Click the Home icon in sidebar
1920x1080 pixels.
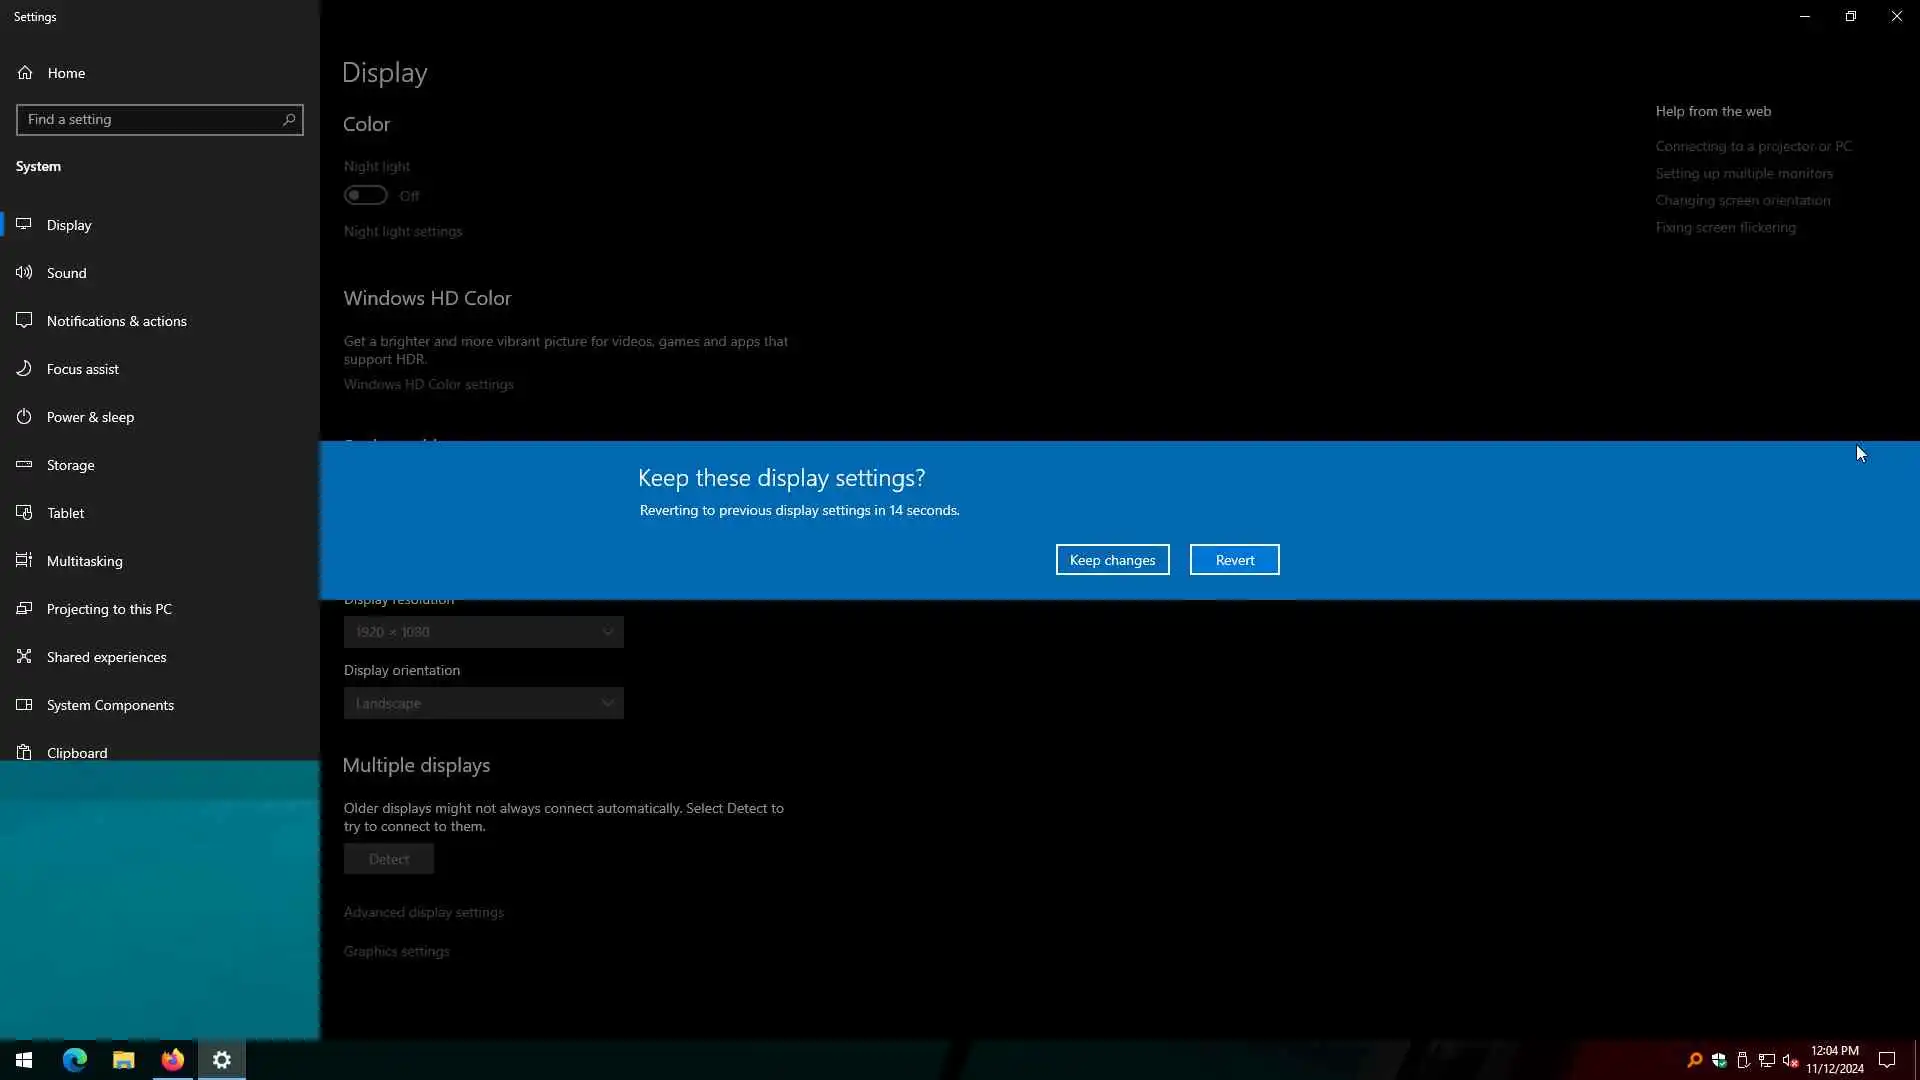tap(25, 73)
